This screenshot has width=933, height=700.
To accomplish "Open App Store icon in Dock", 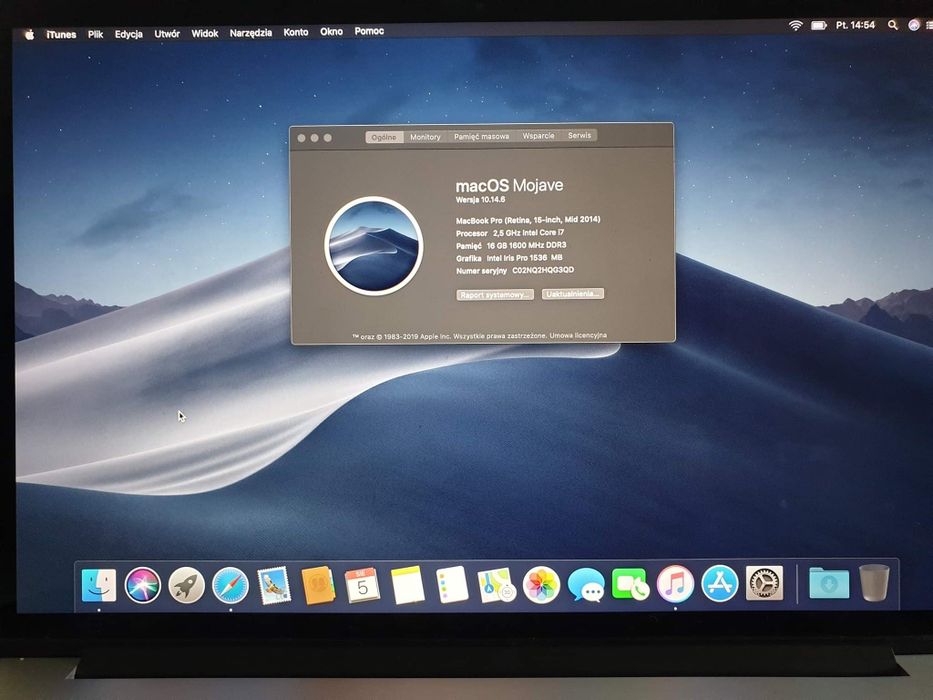I will point(719,584).
